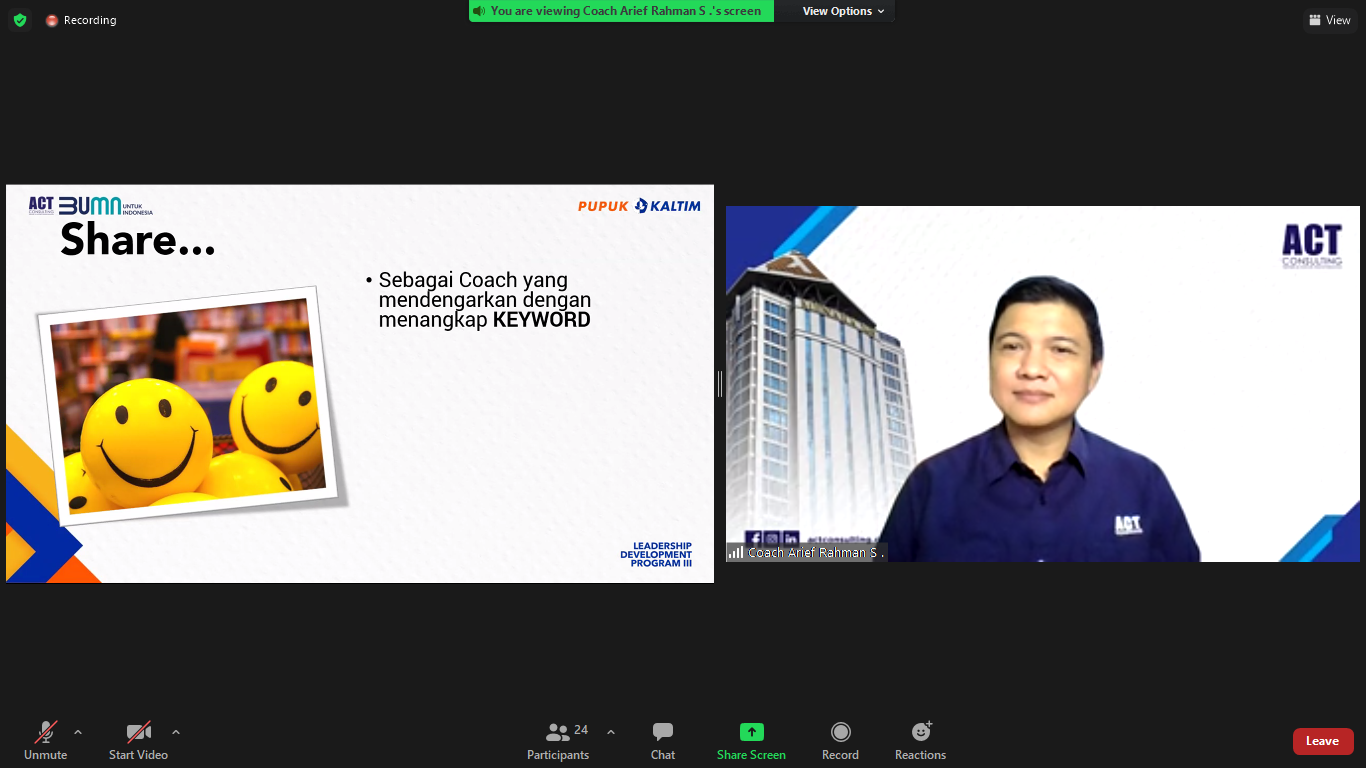Expand the arrow beside Participants
The height and width of the screenshot is (768, 1366).
point(611,732)
